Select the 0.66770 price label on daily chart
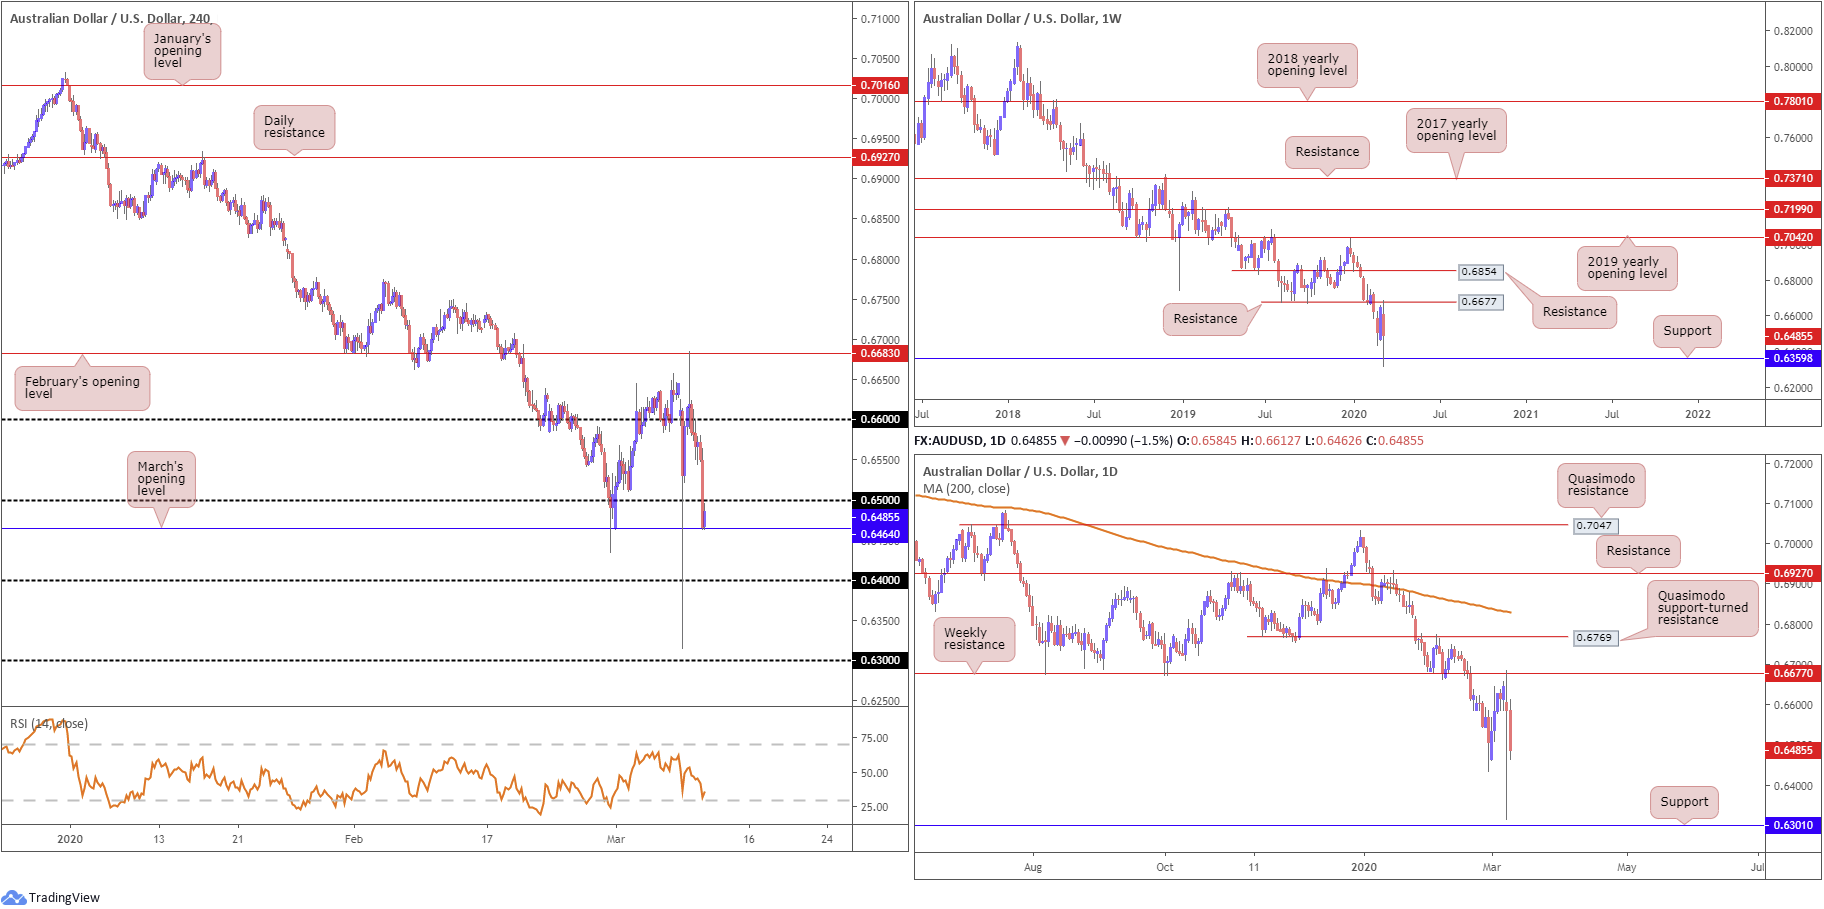 coord(1793,673)
